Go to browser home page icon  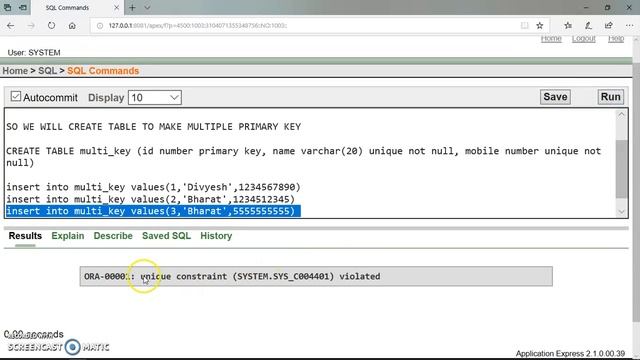(72, 25)
